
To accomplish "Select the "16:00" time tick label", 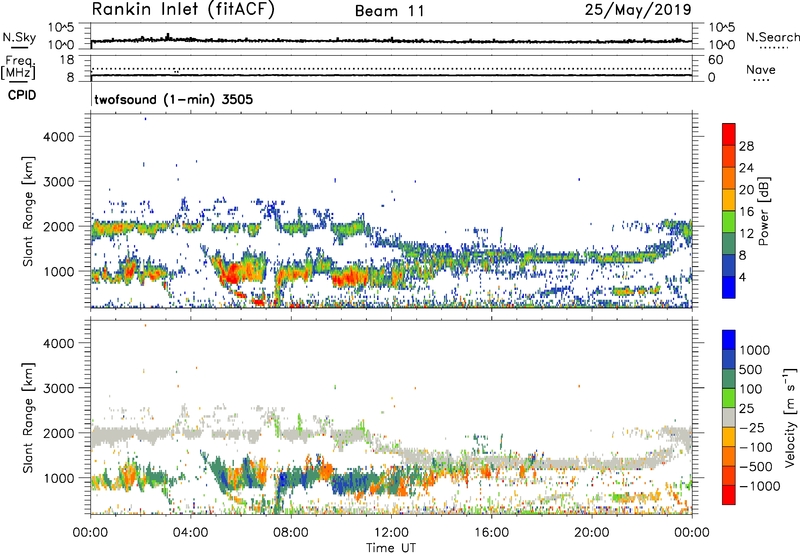I will pyautogui.click(x=491, y=533).
